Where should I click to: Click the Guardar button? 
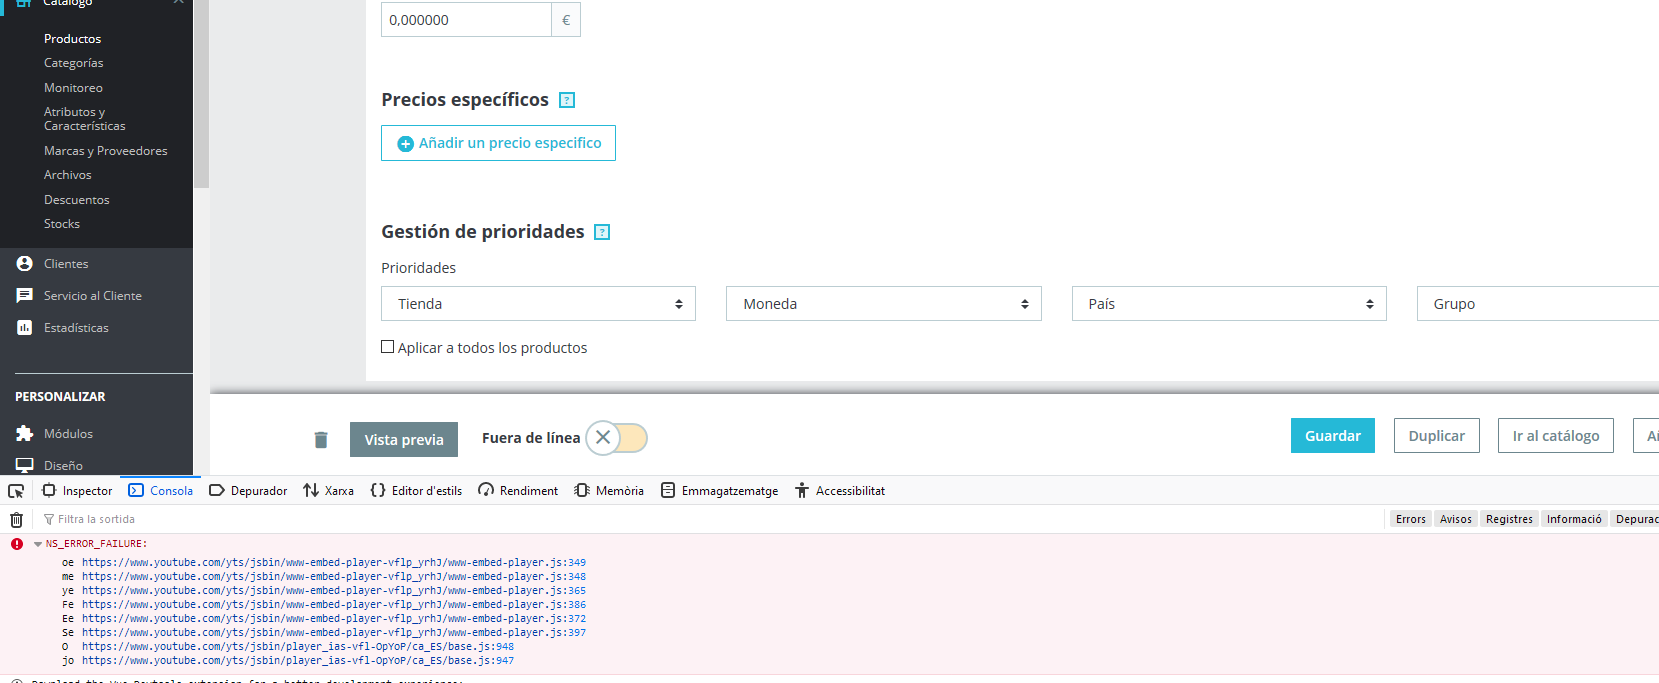pos(1333,436)
